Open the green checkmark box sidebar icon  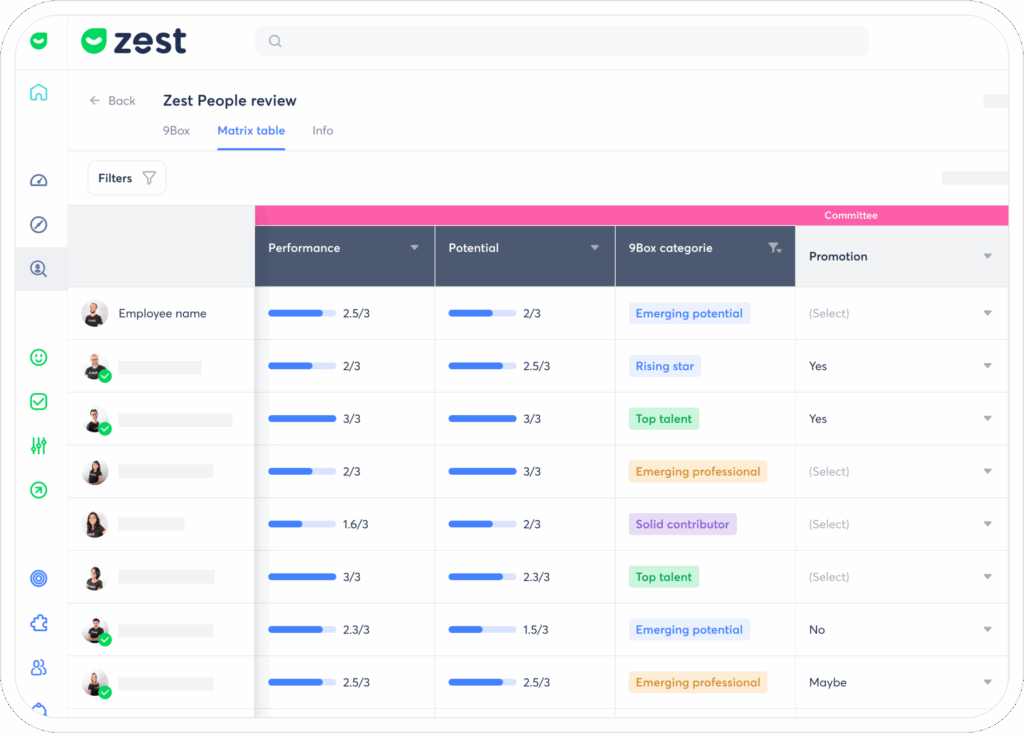coord(39,401)
